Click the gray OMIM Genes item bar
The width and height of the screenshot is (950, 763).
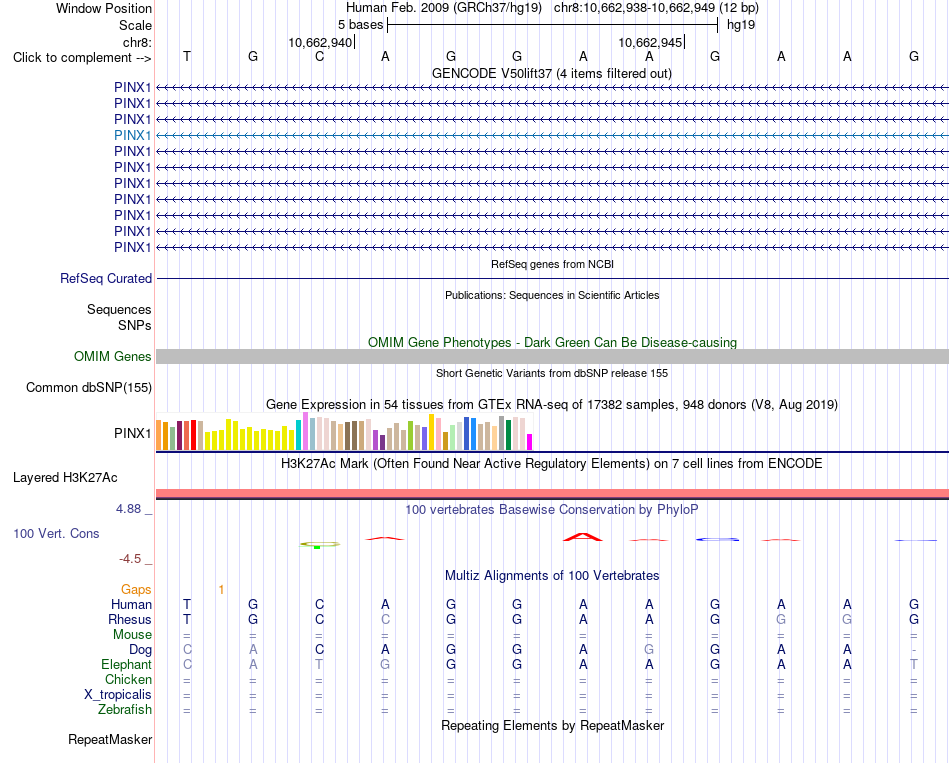coord(552,356)
